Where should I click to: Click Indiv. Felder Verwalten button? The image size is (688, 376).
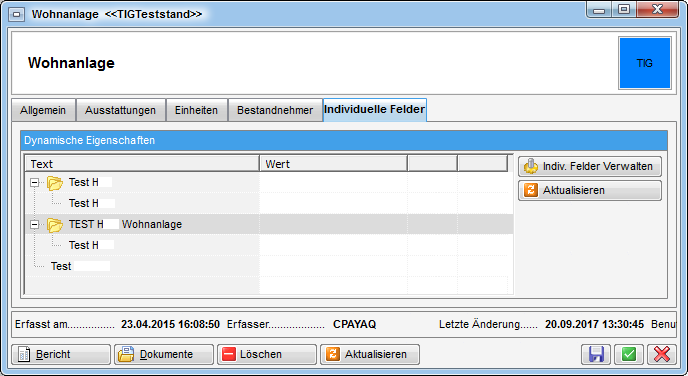coord(590,166)
